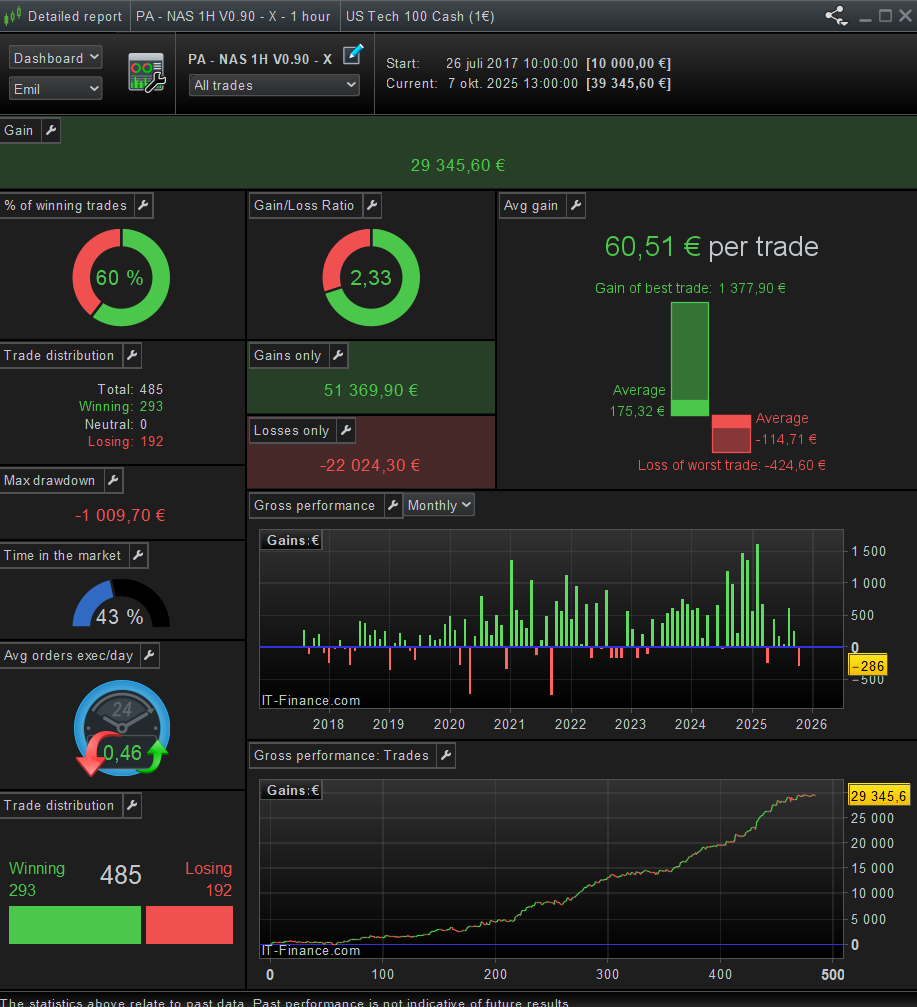
Task: Change the Monthly period dropdown
Action: 439,505
